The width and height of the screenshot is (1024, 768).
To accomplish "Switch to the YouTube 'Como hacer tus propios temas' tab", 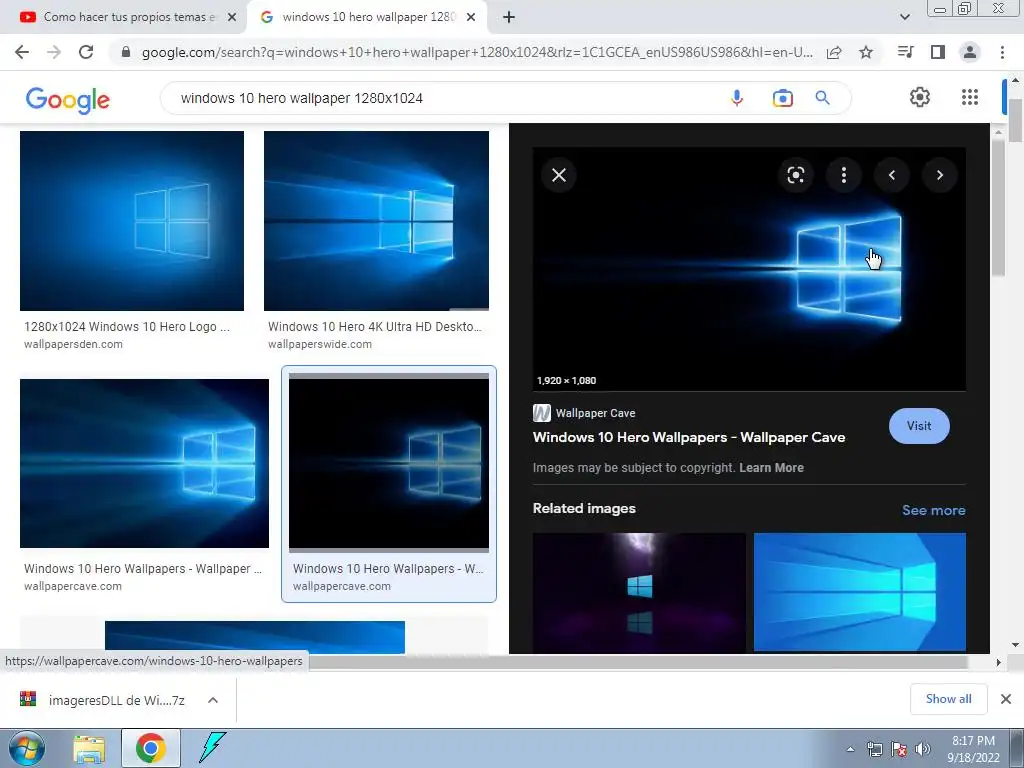I will coord(124,17).
